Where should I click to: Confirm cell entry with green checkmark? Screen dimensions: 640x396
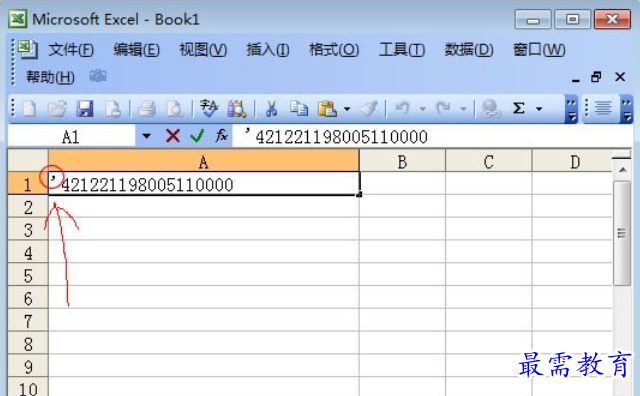tap(197, 136)
